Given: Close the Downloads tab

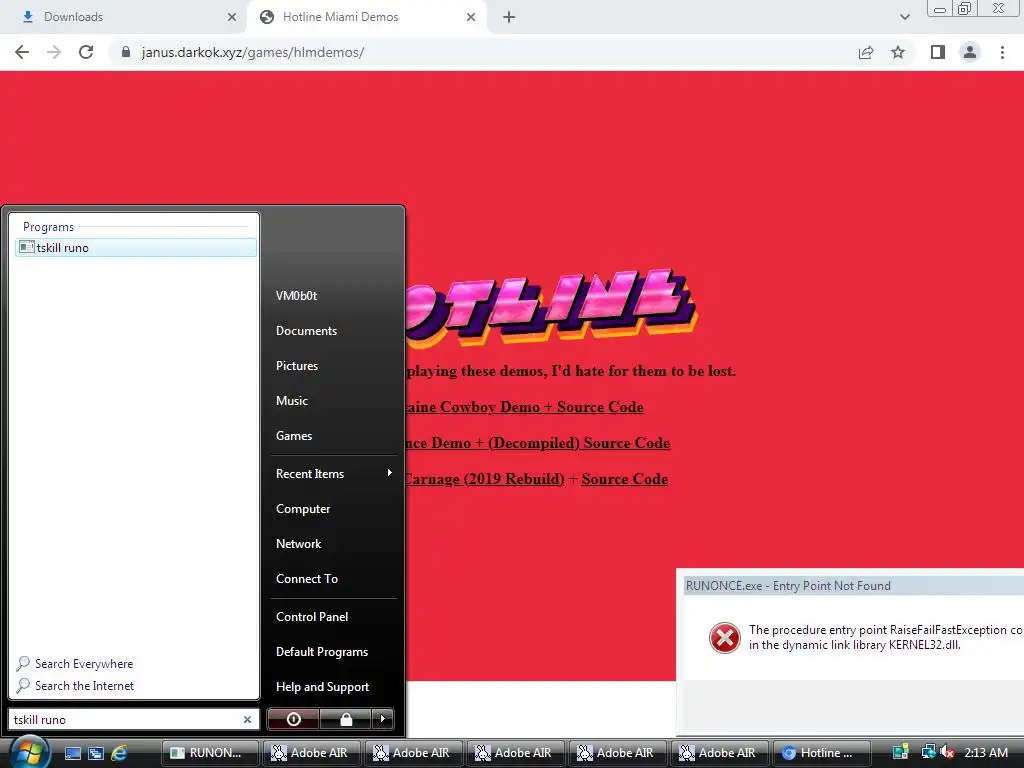Looking at the screenshot, I should pyautogui.click(x=232, y=17).
